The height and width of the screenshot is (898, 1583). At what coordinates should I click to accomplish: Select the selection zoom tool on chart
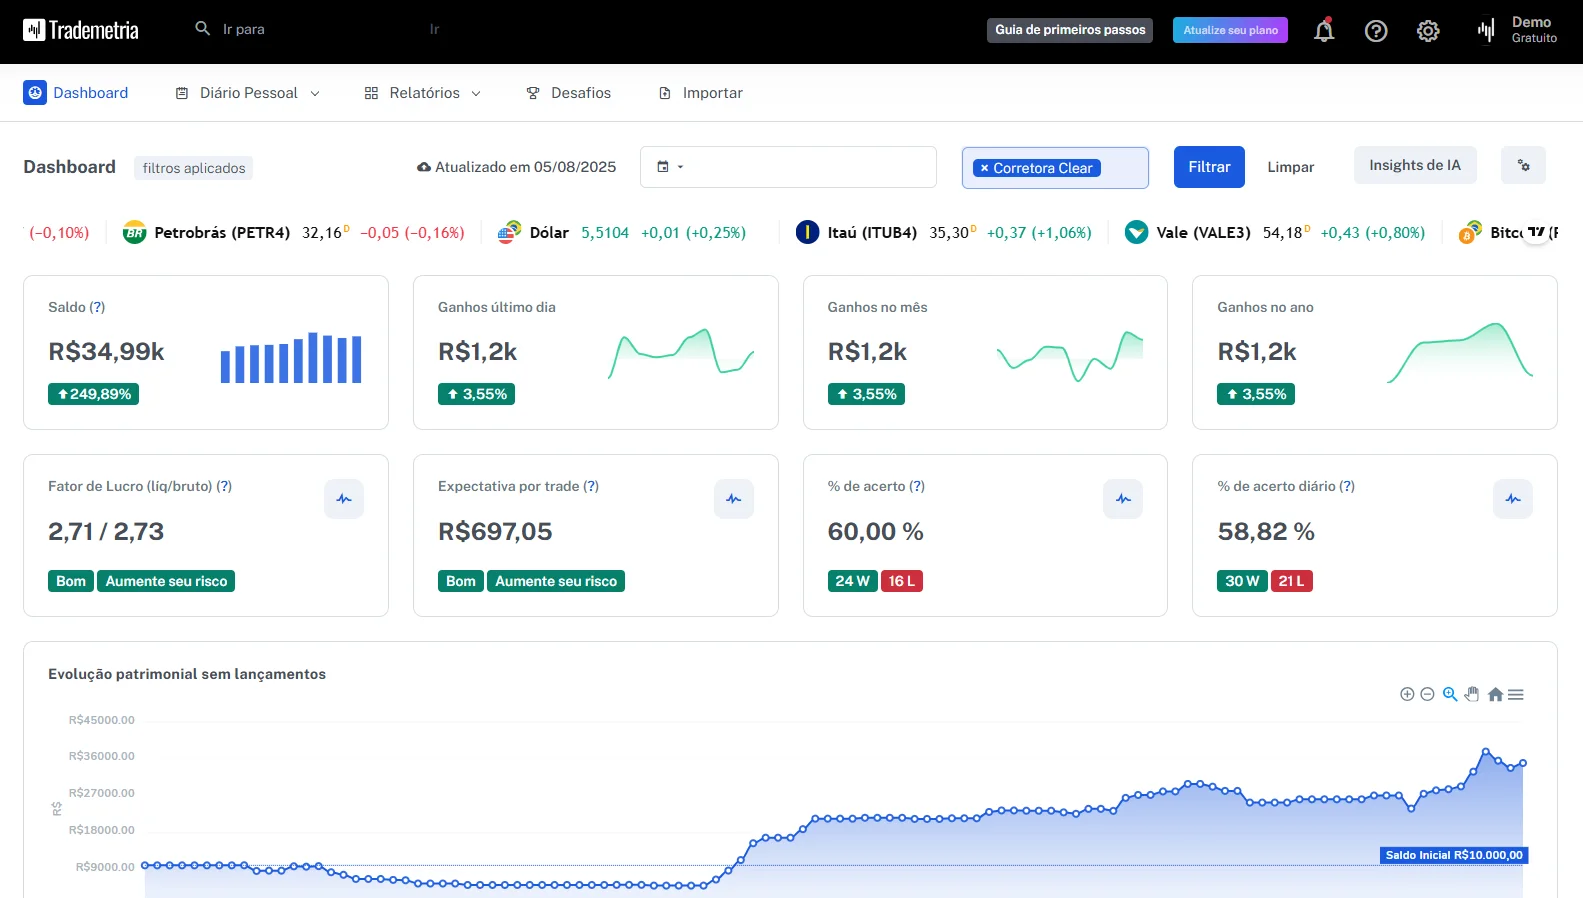point(1450,694)
